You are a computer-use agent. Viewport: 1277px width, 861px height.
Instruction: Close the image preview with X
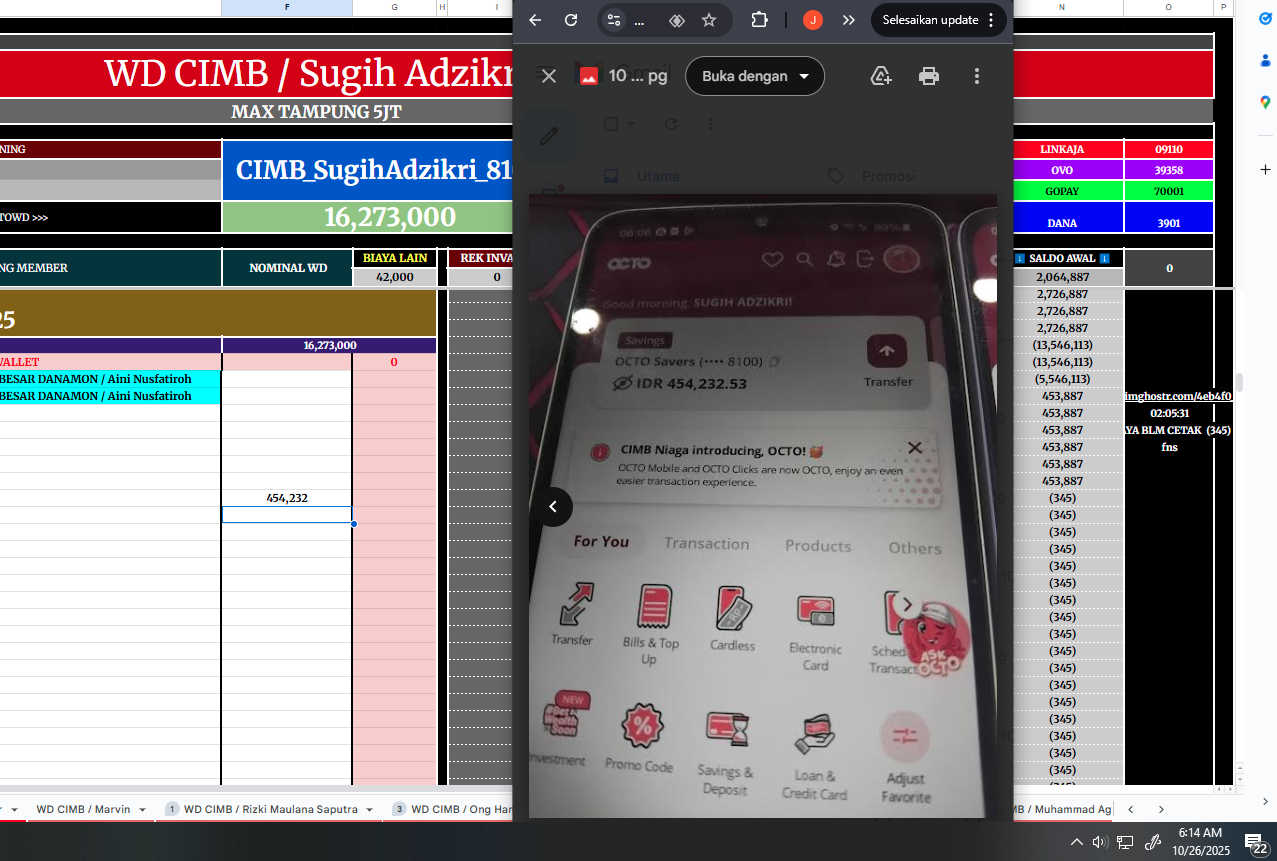coord(549,76)
